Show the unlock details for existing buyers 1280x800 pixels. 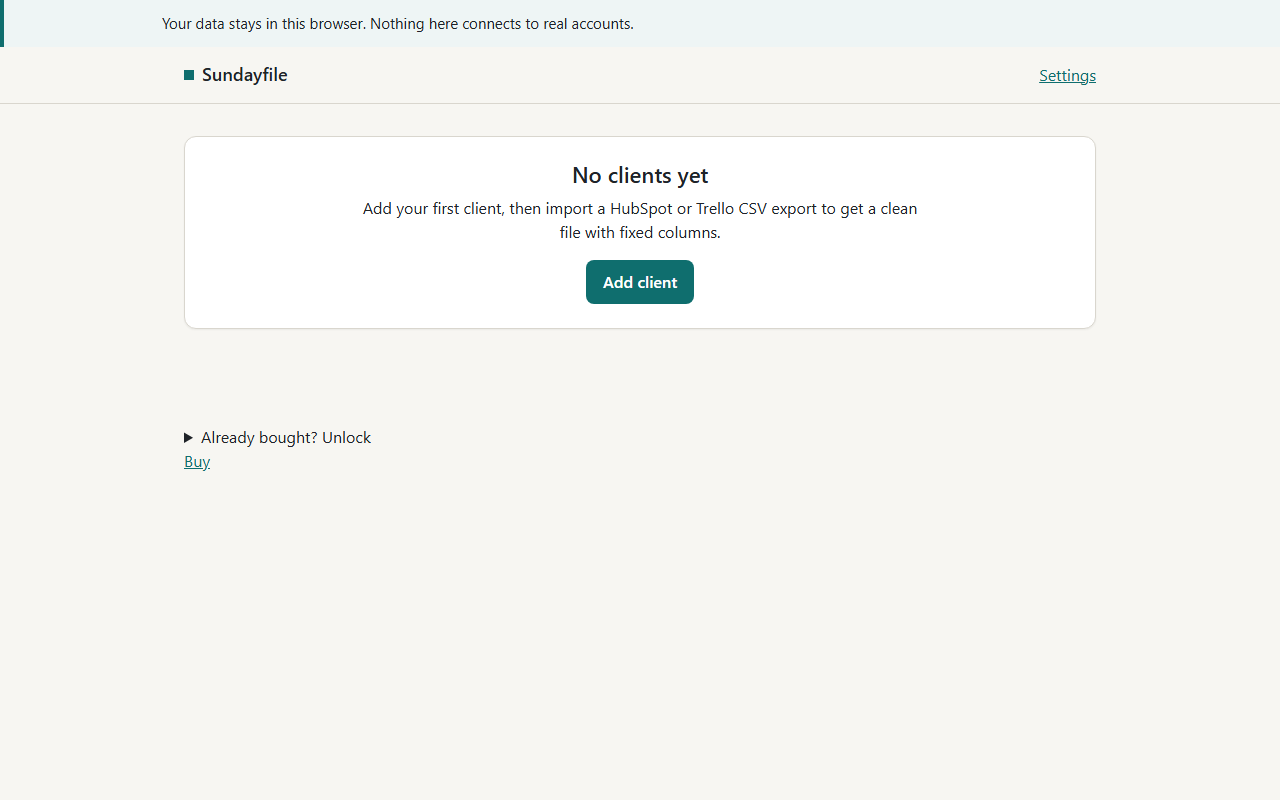(x=278, y=437)
